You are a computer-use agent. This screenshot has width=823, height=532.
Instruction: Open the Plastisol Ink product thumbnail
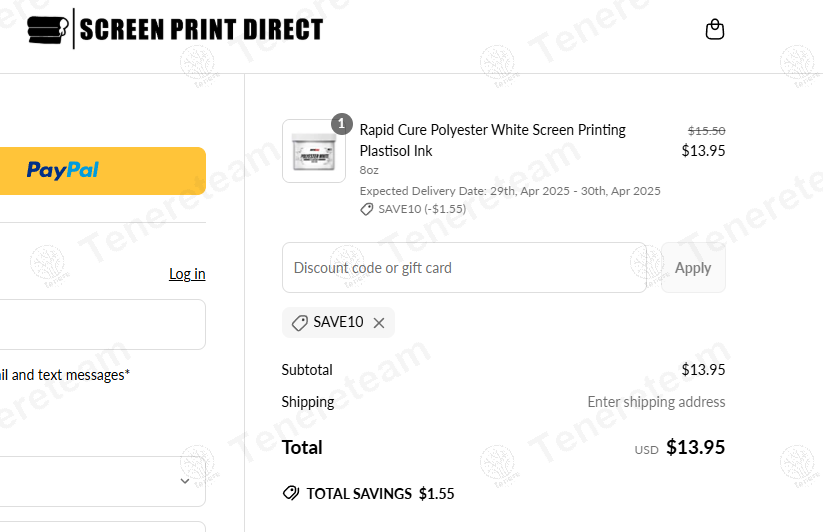314,152
